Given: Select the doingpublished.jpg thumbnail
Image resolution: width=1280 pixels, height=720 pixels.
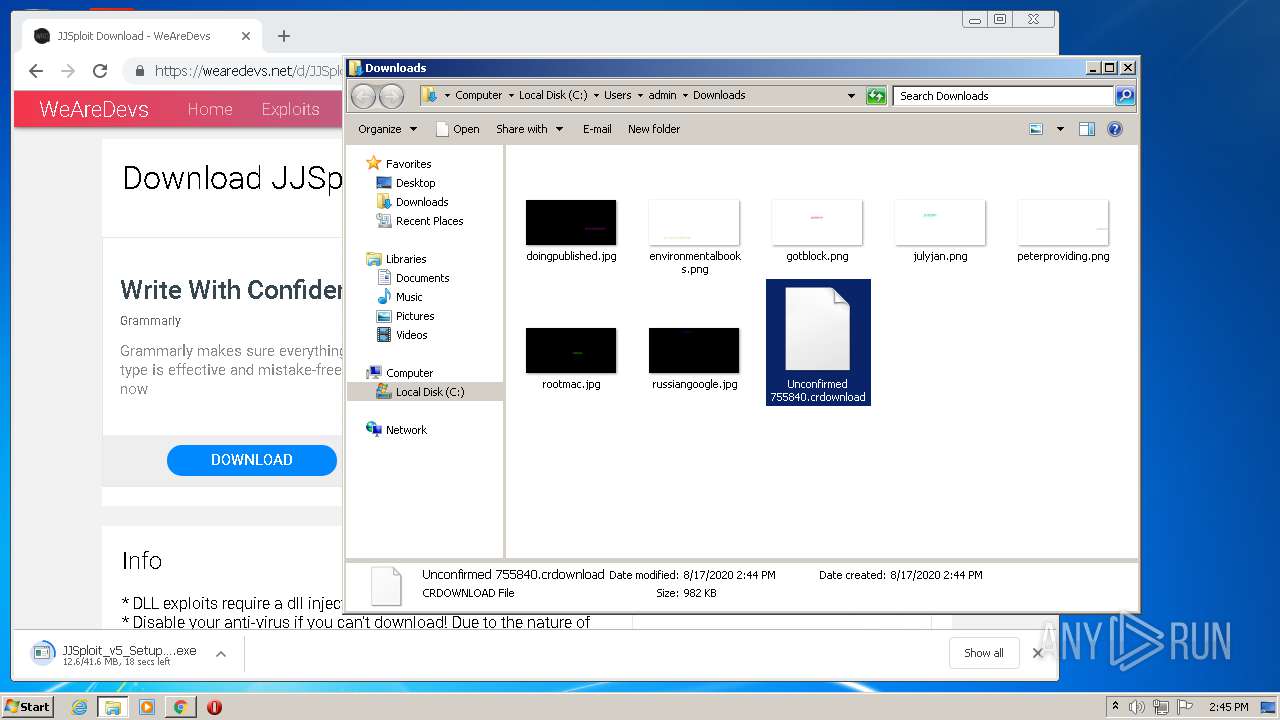Looking at the screenshot, I should (x=571, y=223).
